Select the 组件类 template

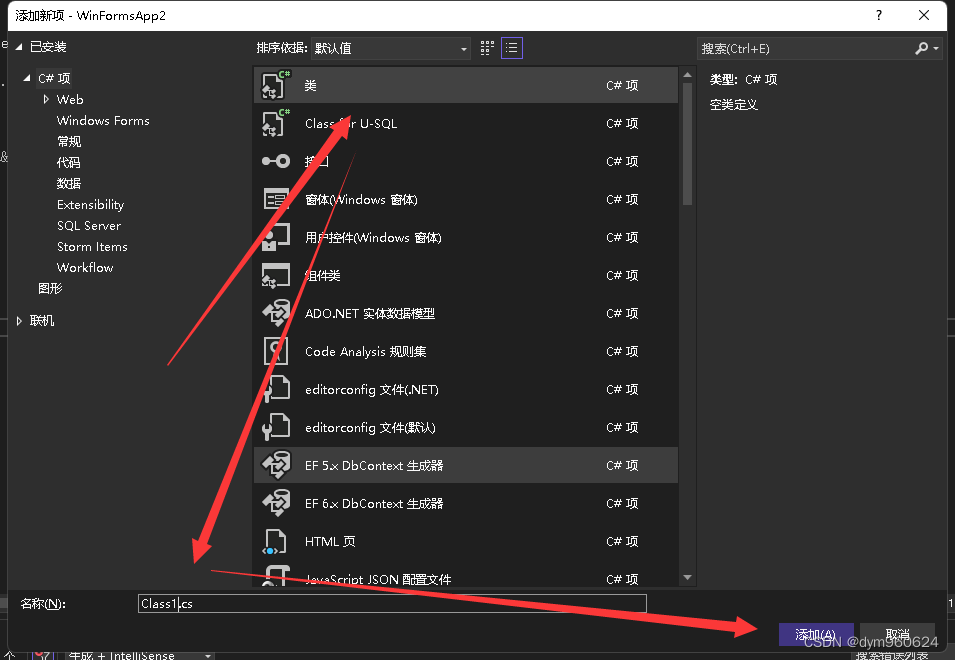pos(400,275)
